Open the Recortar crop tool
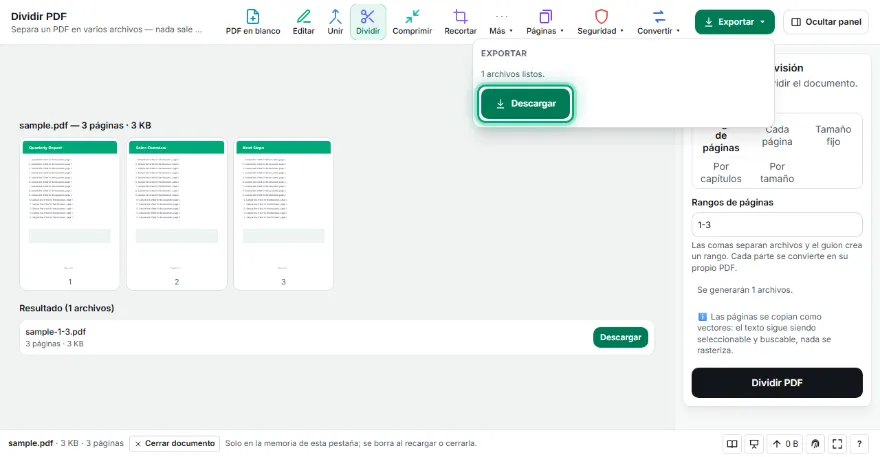 [460, 22]
